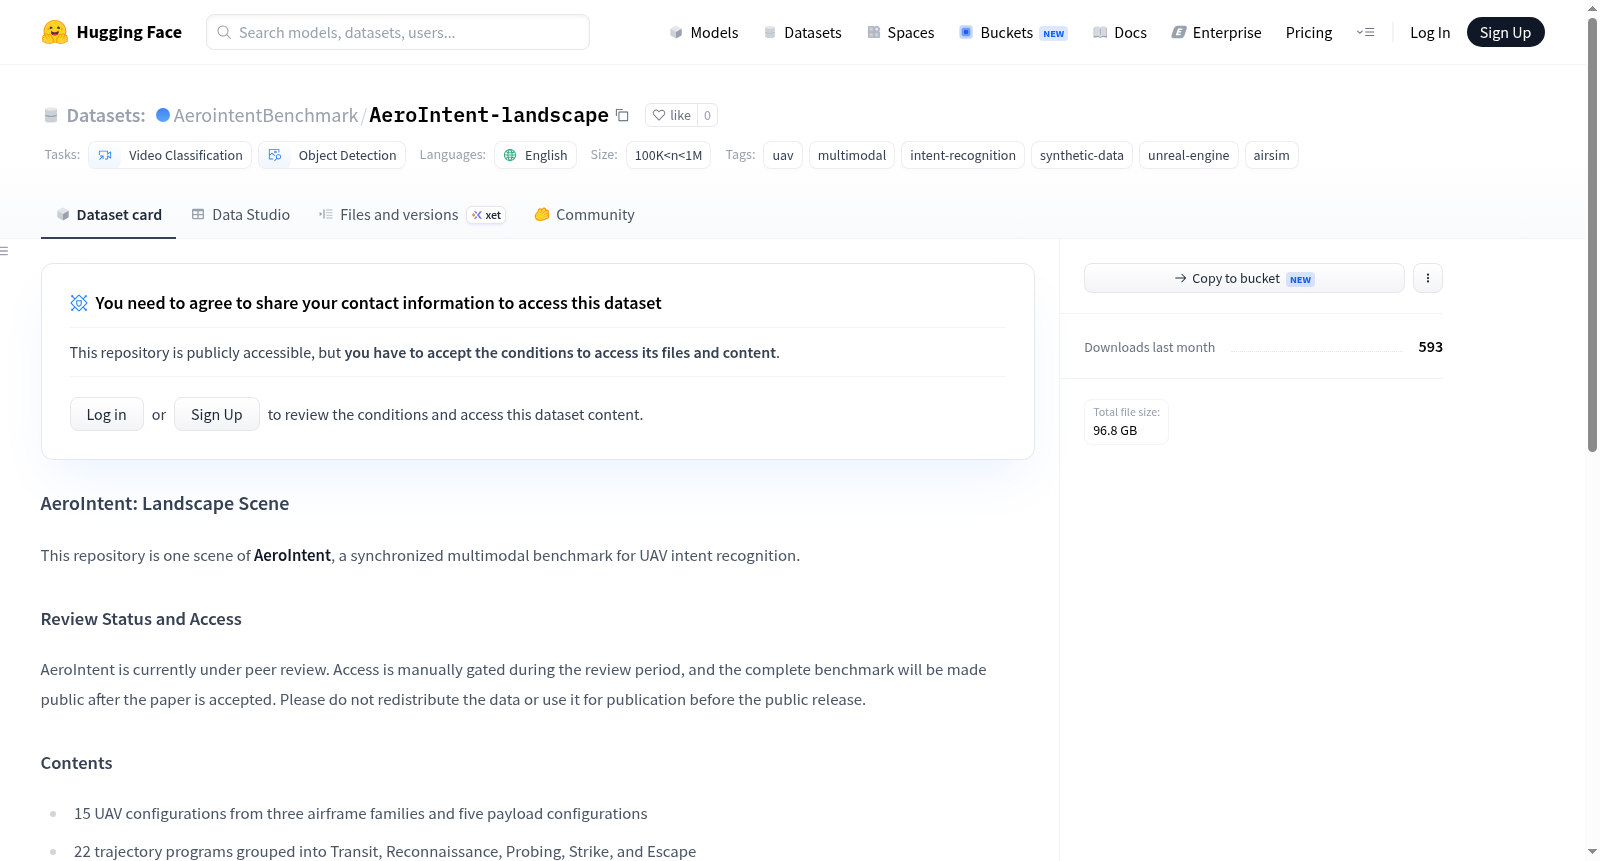The image size is (1600, 861).
Task: Open Enterprise in the top navigation
Action: [1216, 33]
